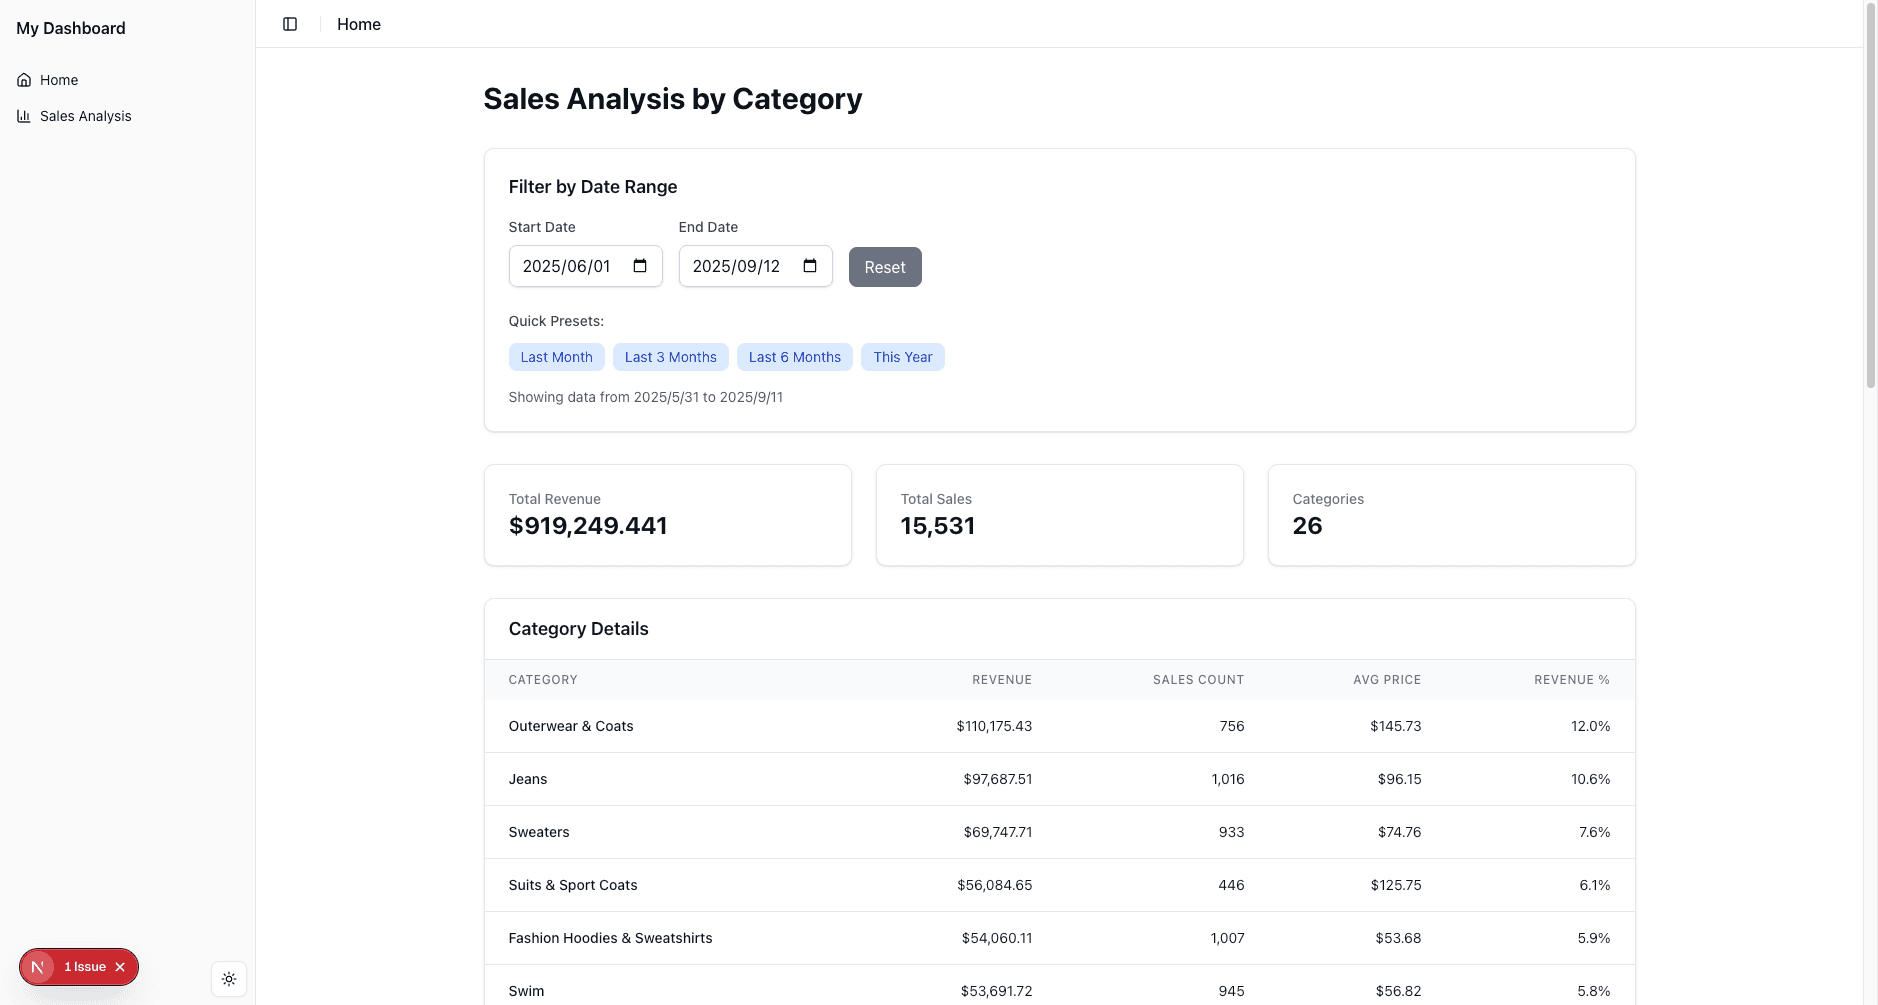Viewport: 1878px width, 1005px height.
Task: Open the 1 Issue error indicator
Action: click(x=85, y=967)
